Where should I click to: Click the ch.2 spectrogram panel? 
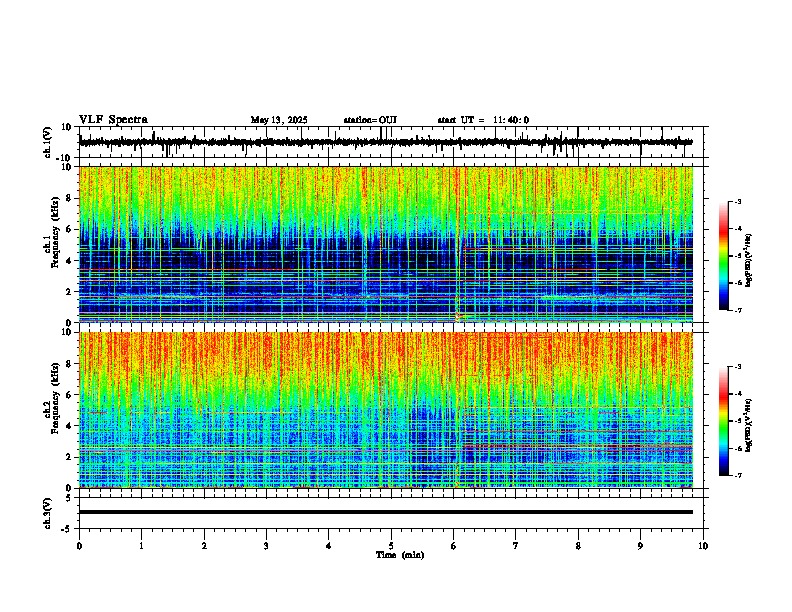386,410
